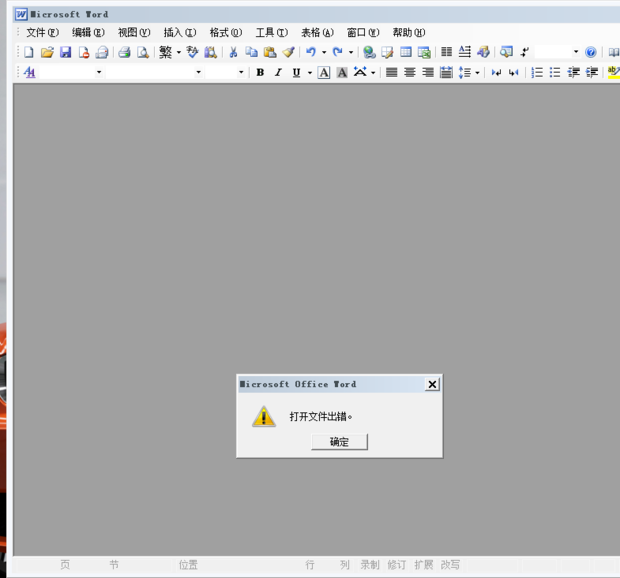Click the simplified-traditional translate icon
620x578 pixels.
coord(192,52)
